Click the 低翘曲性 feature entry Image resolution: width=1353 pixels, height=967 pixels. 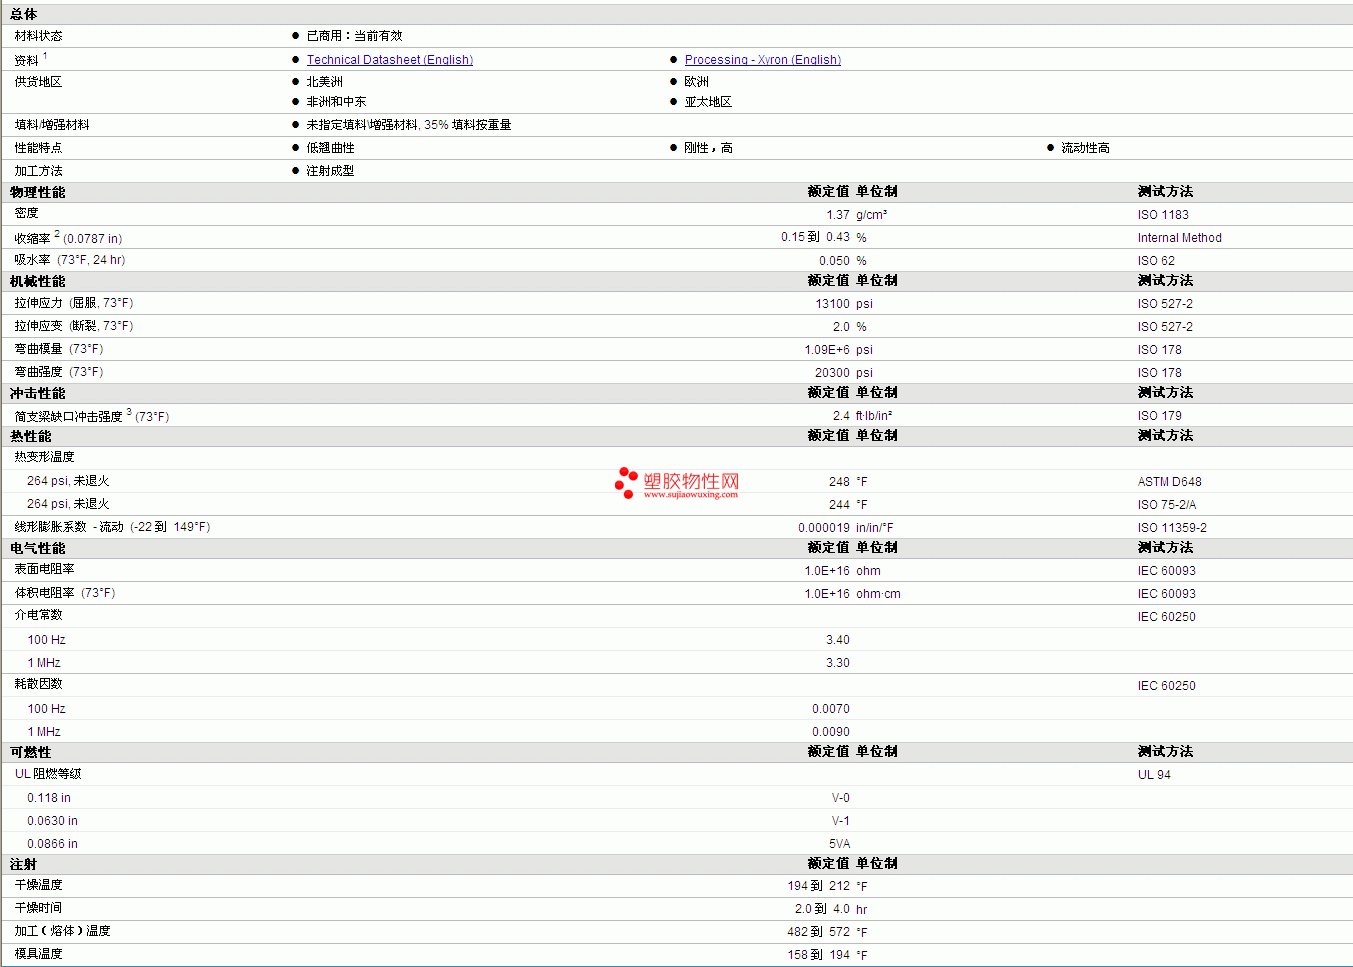pyautogui.click(x=330, y=148)
